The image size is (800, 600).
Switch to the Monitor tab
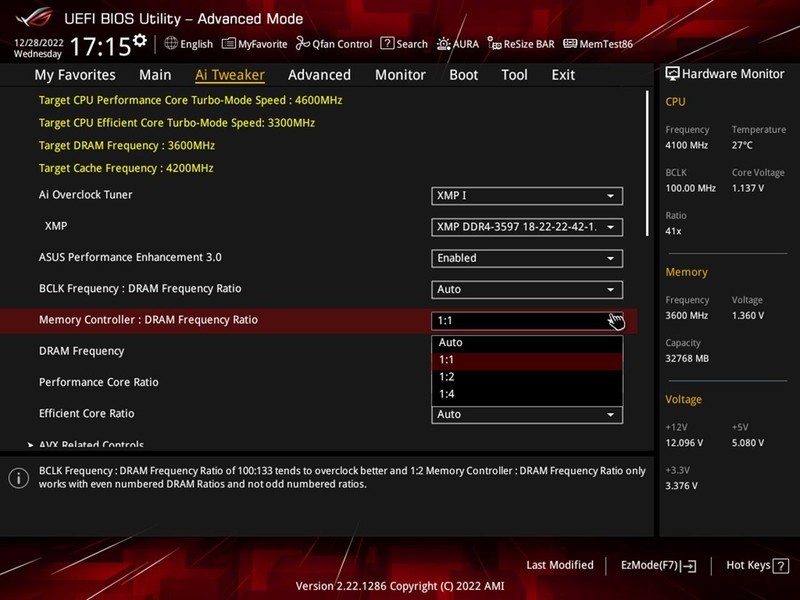point(399,74)
